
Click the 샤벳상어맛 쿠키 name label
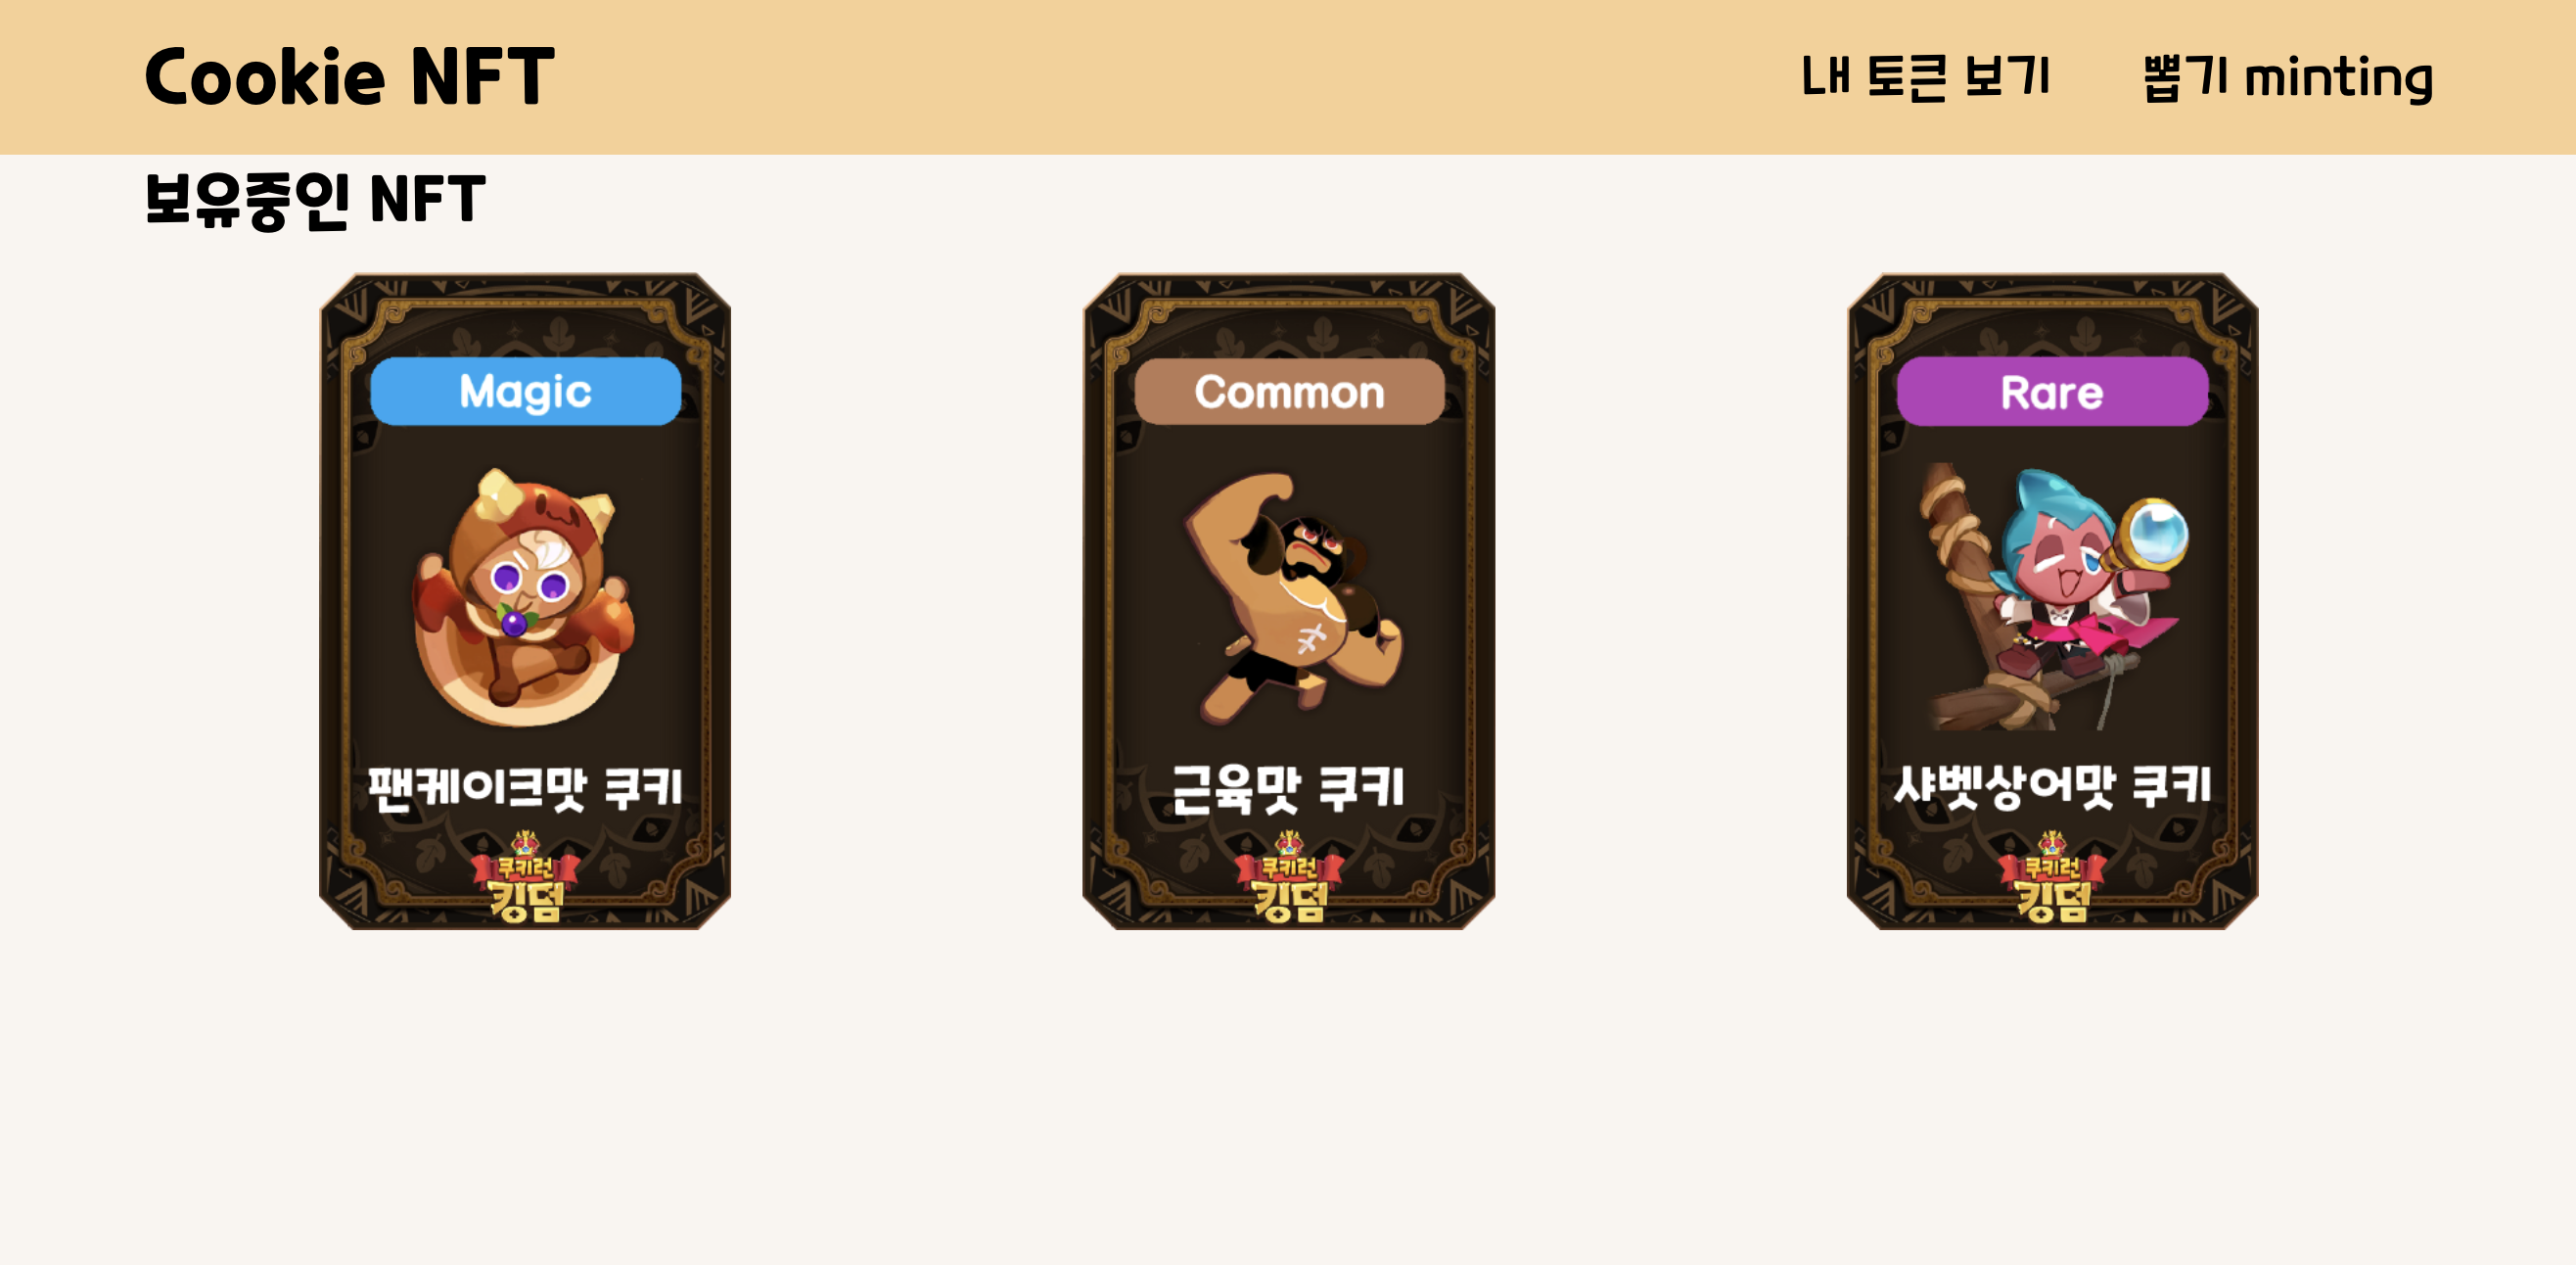pyautogui.click(x=2052, y=786)
